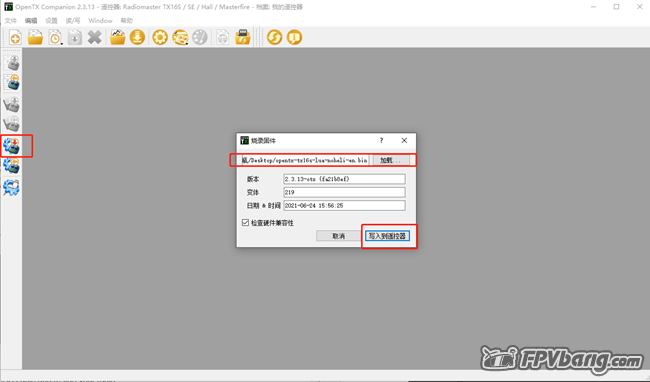Image resolution: width=650 pixels, height=382 pixels.
Task: Open the 帮助 menu
Action: point(126,21)
